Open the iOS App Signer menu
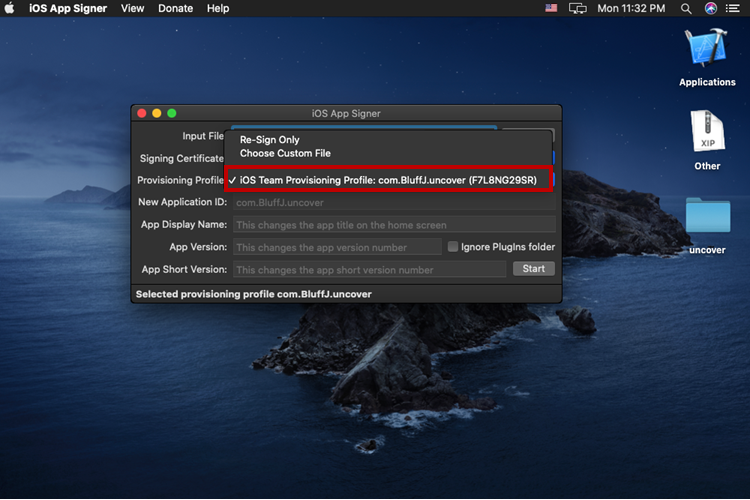The width and height of the screenshot is (750, 500). point(68,8)
